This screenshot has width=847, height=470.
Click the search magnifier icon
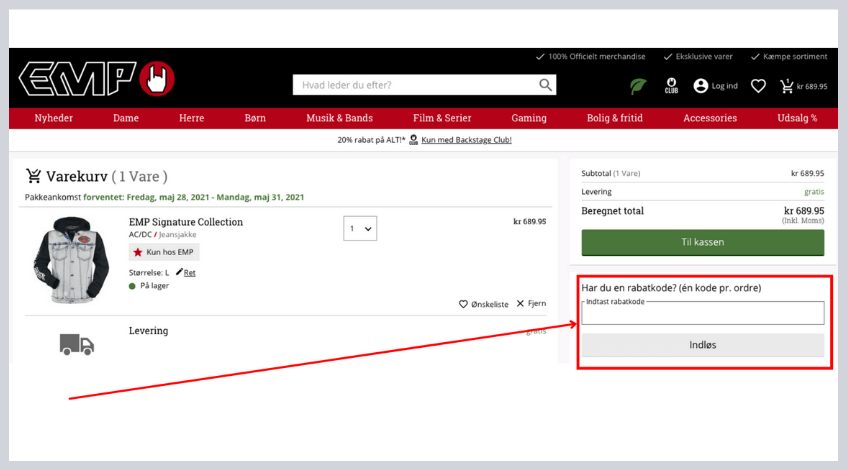[x=545, y=85]
